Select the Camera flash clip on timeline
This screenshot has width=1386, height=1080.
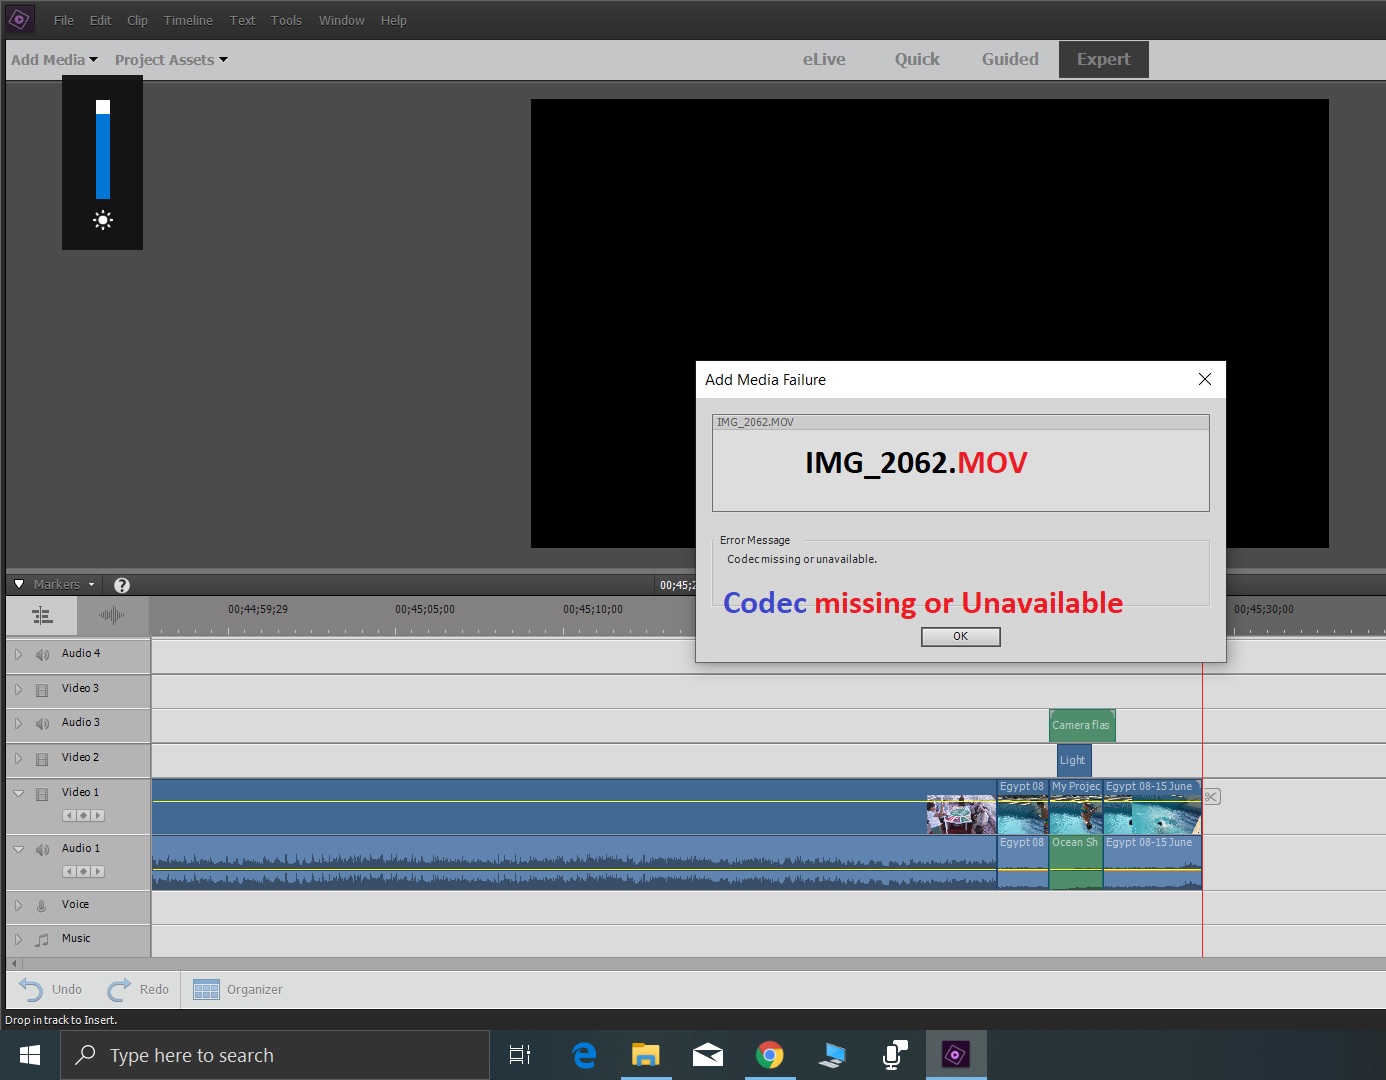point(1081,725)
